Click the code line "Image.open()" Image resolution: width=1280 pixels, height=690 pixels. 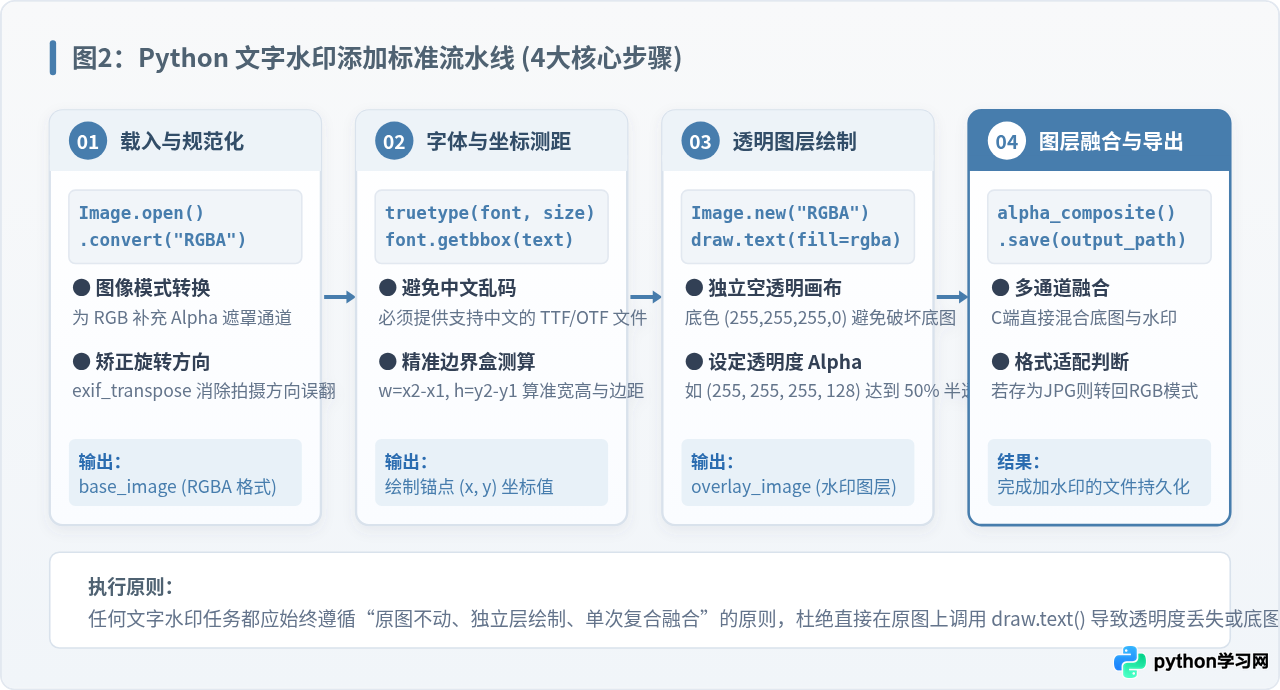coord(141,213)
